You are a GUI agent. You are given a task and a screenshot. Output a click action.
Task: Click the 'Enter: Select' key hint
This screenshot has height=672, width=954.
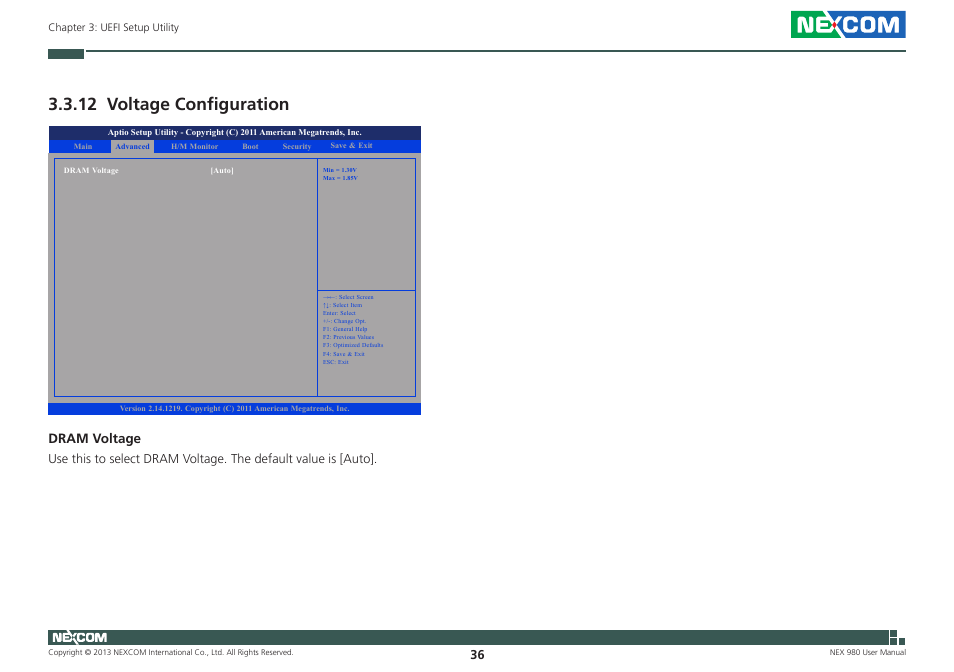[x=339, y=313]
